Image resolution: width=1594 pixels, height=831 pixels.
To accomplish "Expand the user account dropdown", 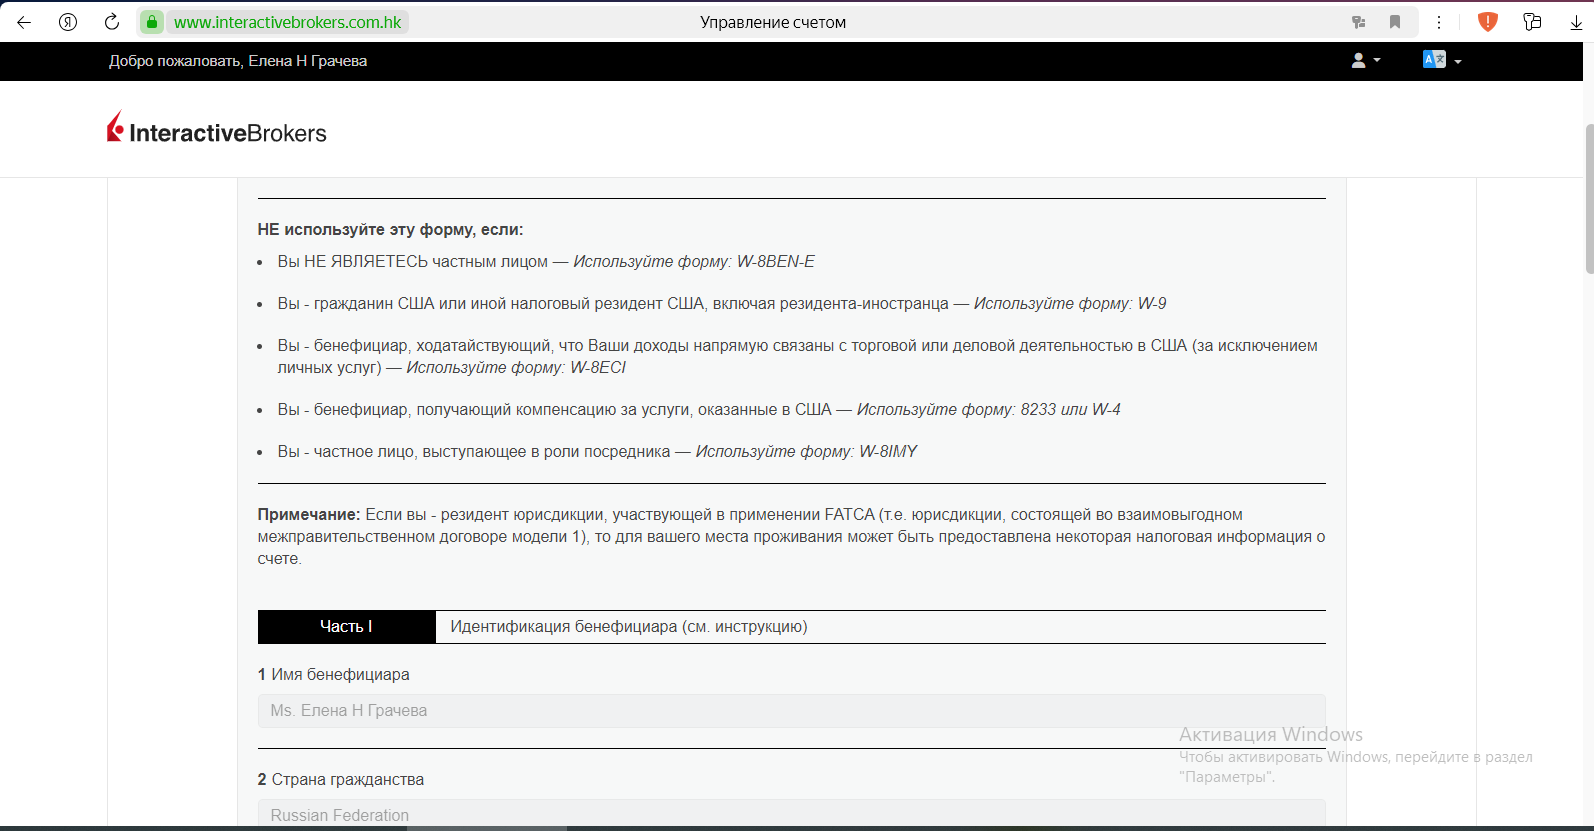I will click(1365, 61).
